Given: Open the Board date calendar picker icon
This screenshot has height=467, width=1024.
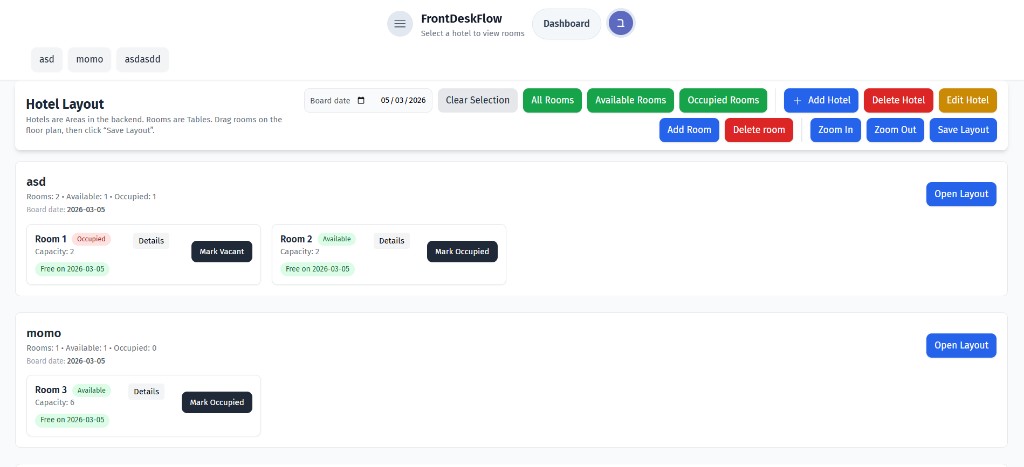Looking at the screenshot, I should point(361,101).
